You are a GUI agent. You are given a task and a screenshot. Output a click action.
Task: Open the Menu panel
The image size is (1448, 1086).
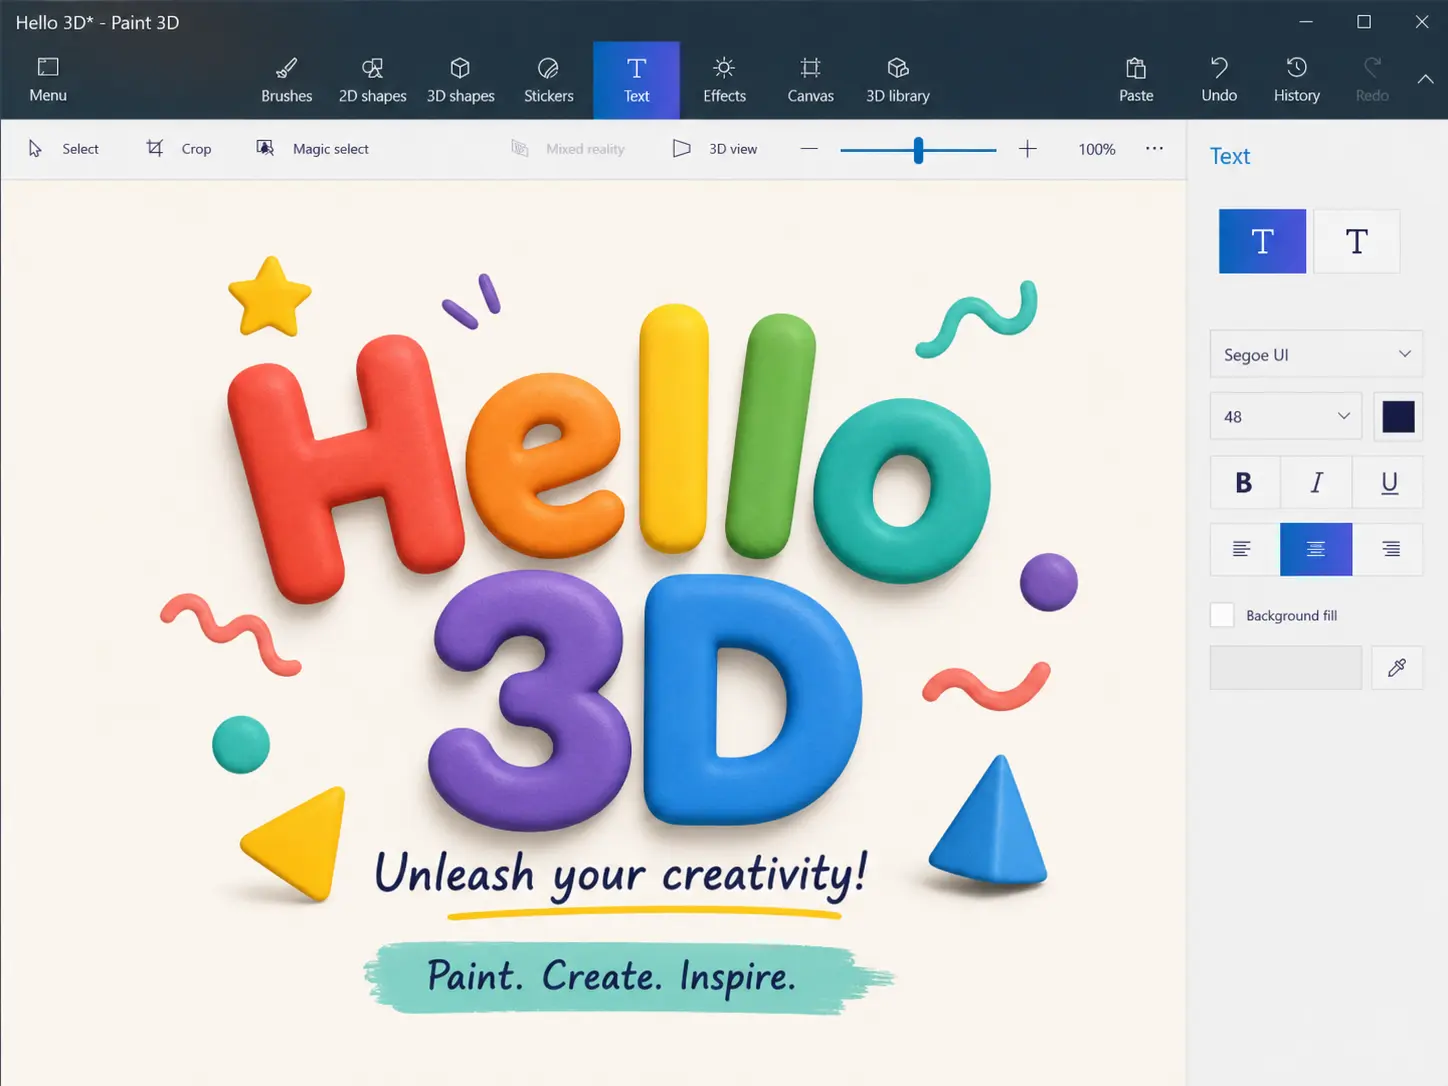coord(48,80)
